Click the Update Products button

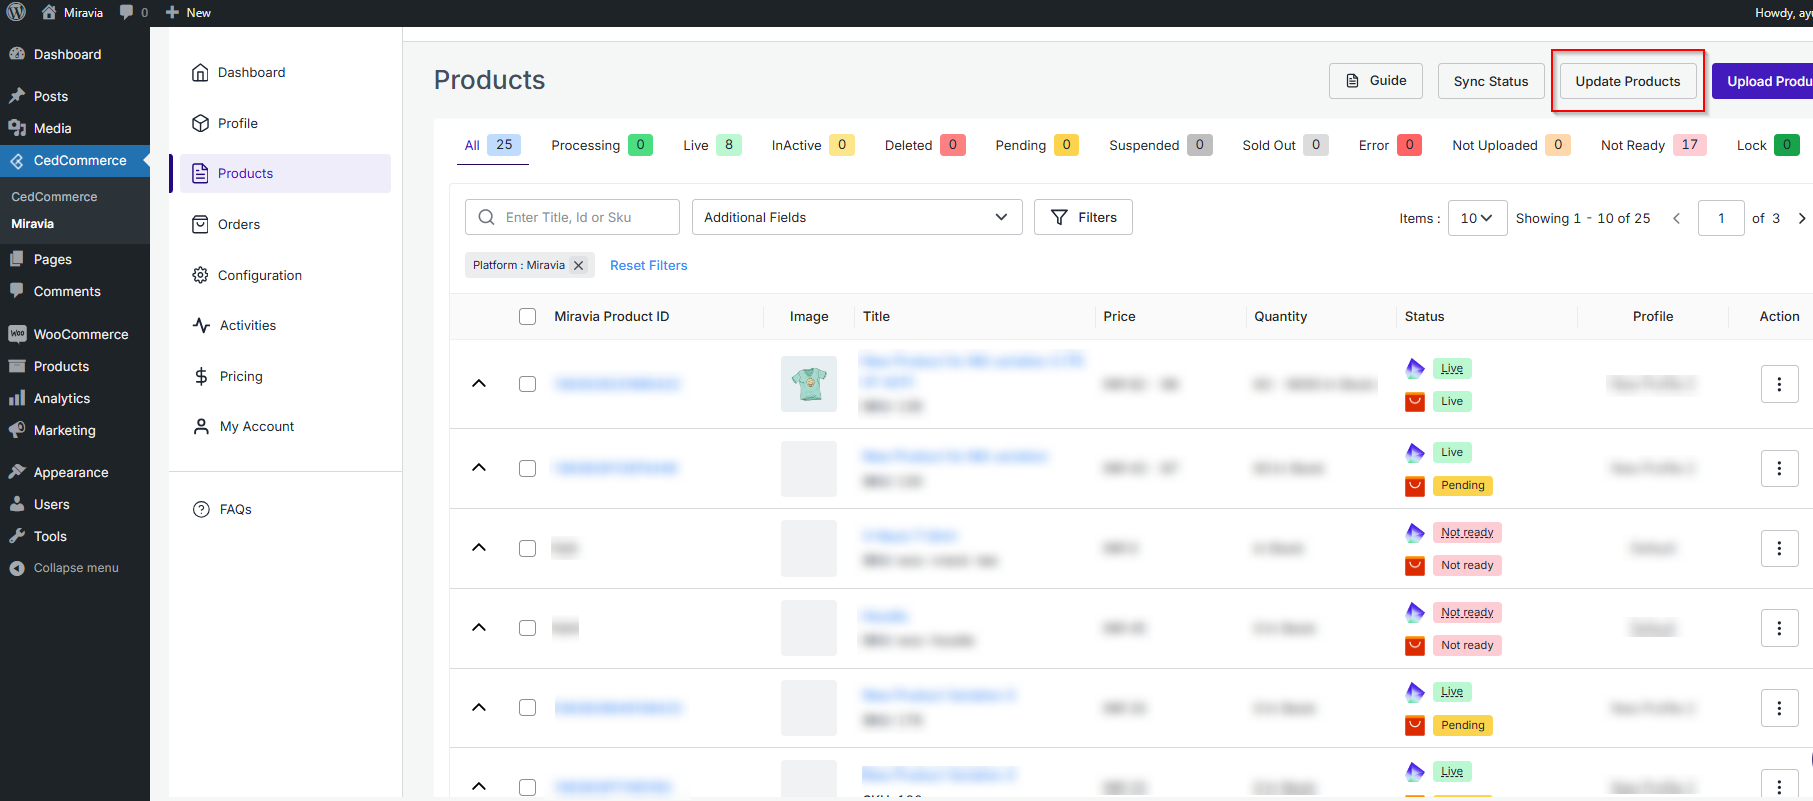point(1628,81)
